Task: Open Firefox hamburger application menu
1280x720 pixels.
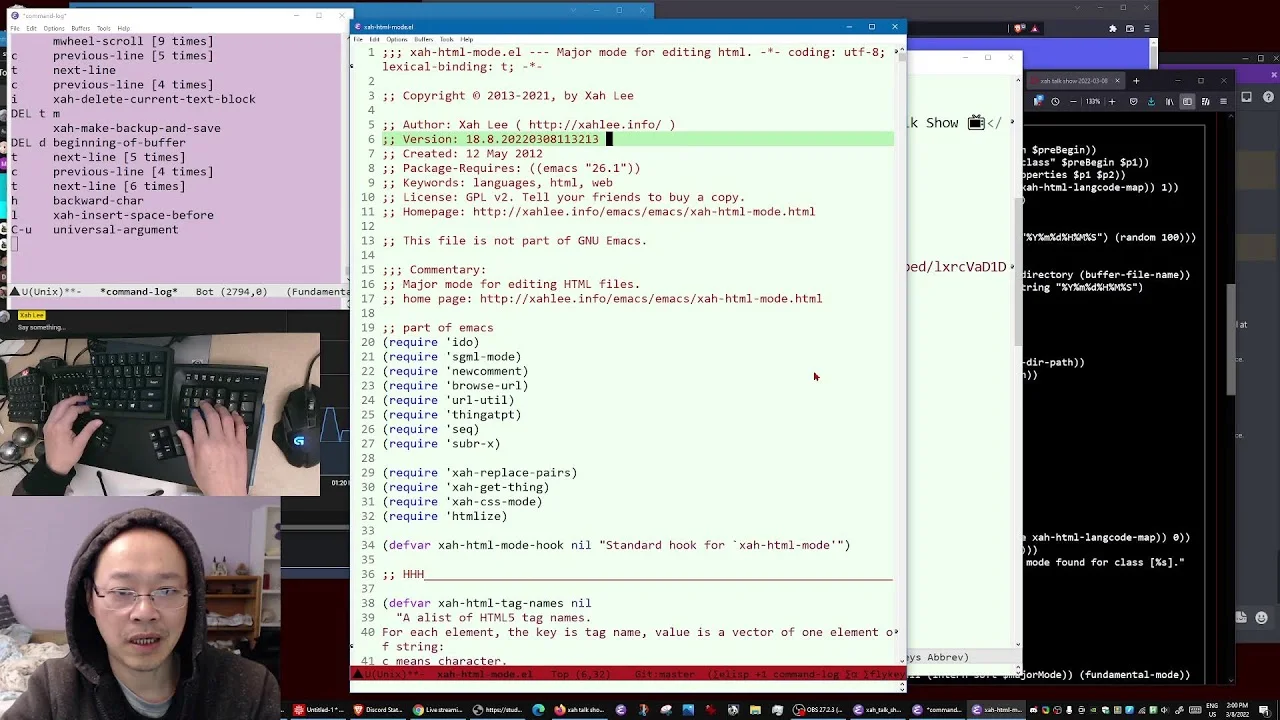Action: (1223, 101)
